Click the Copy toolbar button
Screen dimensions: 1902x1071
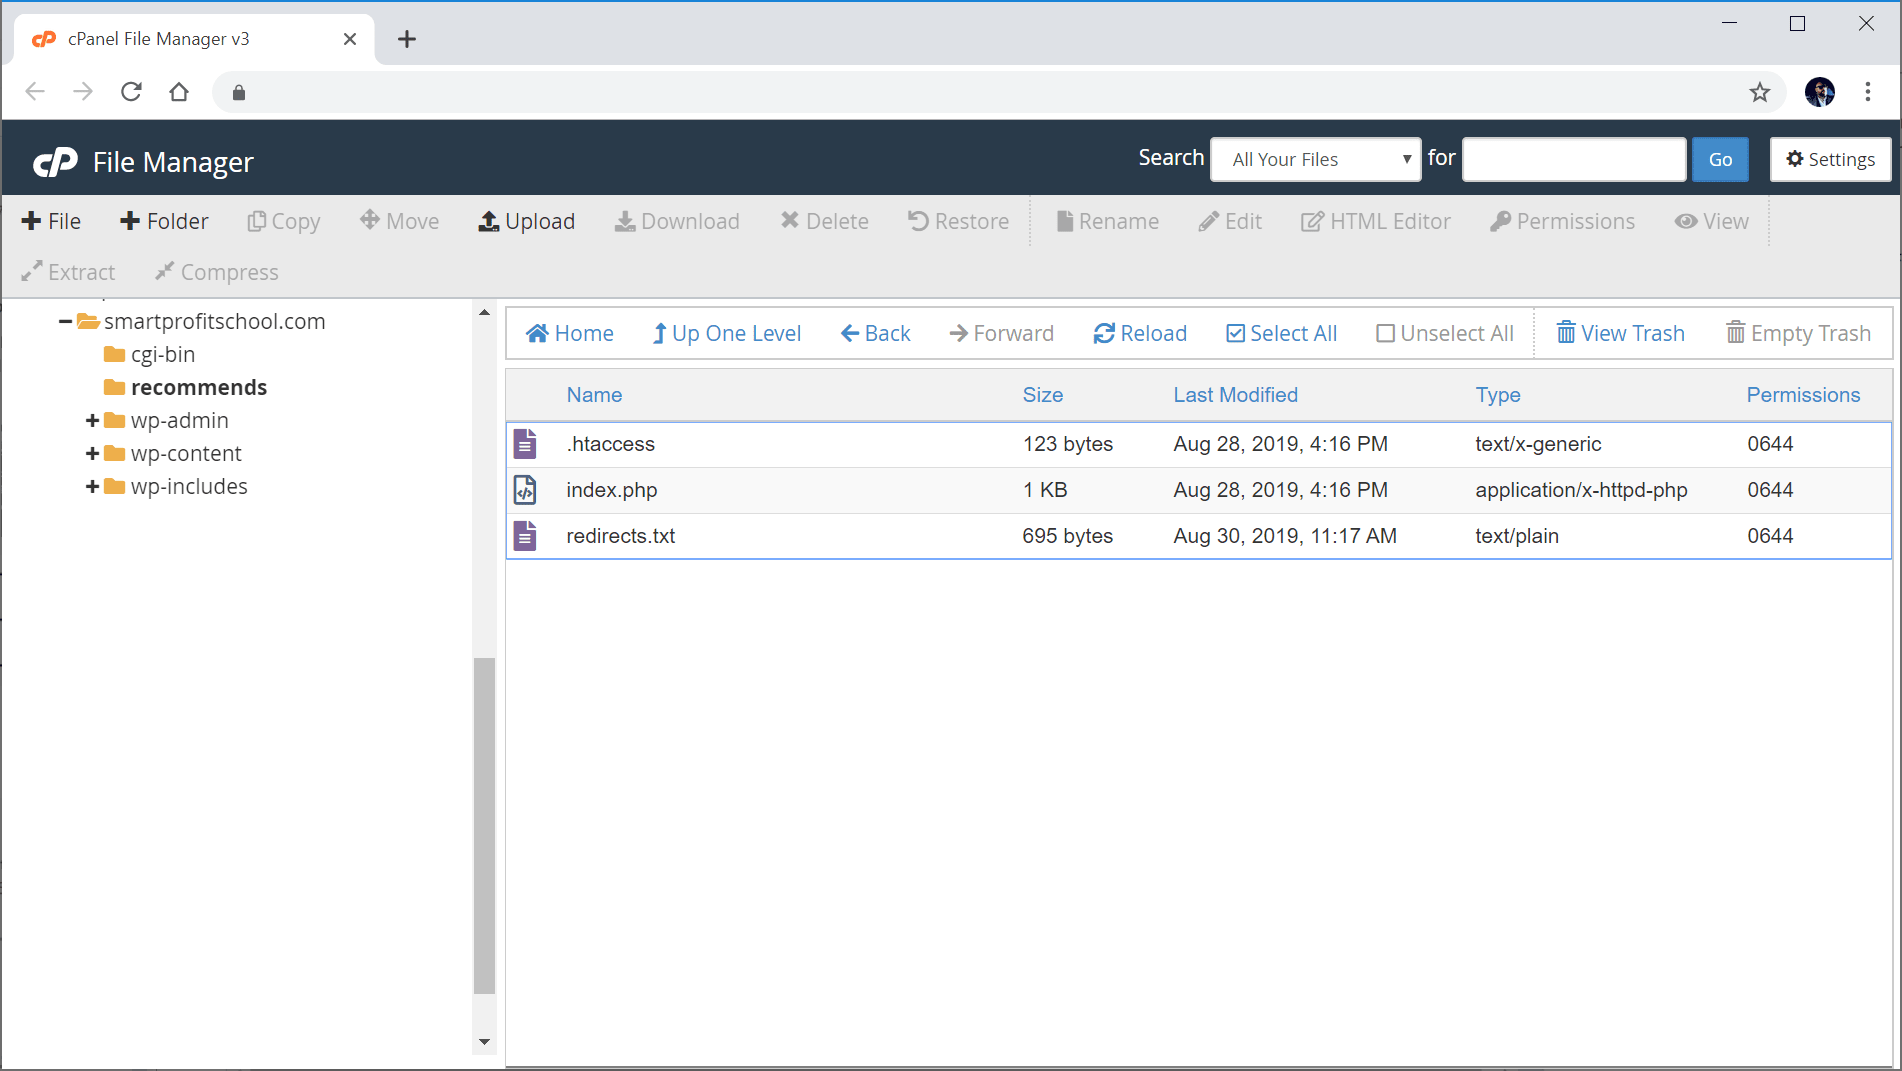(x=284, y=221)
